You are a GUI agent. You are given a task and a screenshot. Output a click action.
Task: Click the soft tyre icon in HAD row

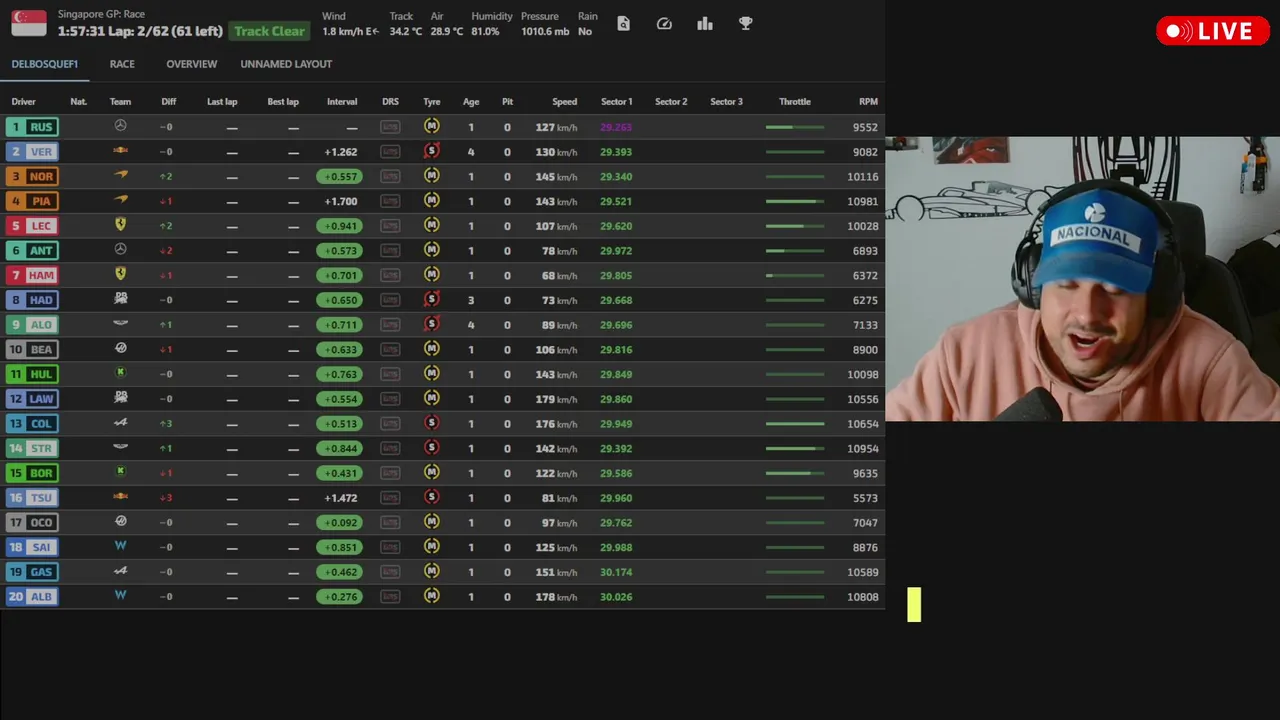pyautogui.click(x=431, y=299)
